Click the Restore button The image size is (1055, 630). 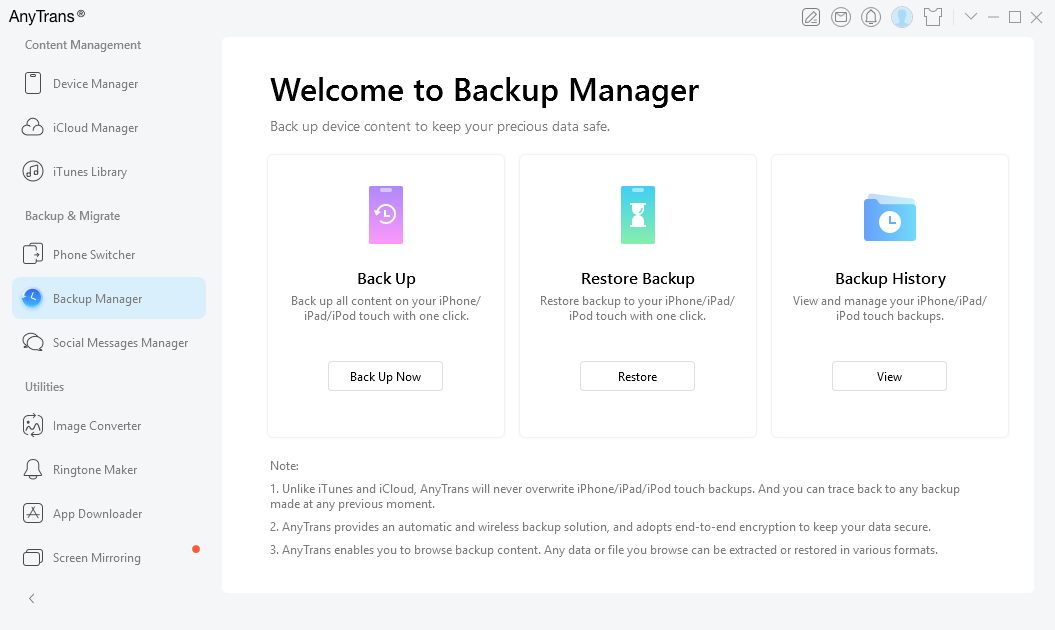[x=637, y=376]
